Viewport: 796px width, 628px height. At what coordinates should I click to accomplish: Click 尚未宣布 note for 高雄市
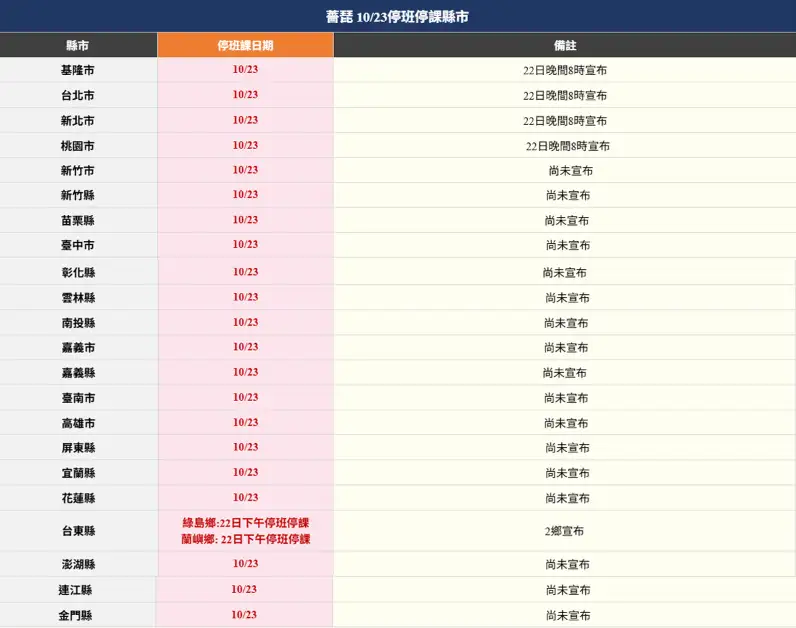click(x=566, y=423)
